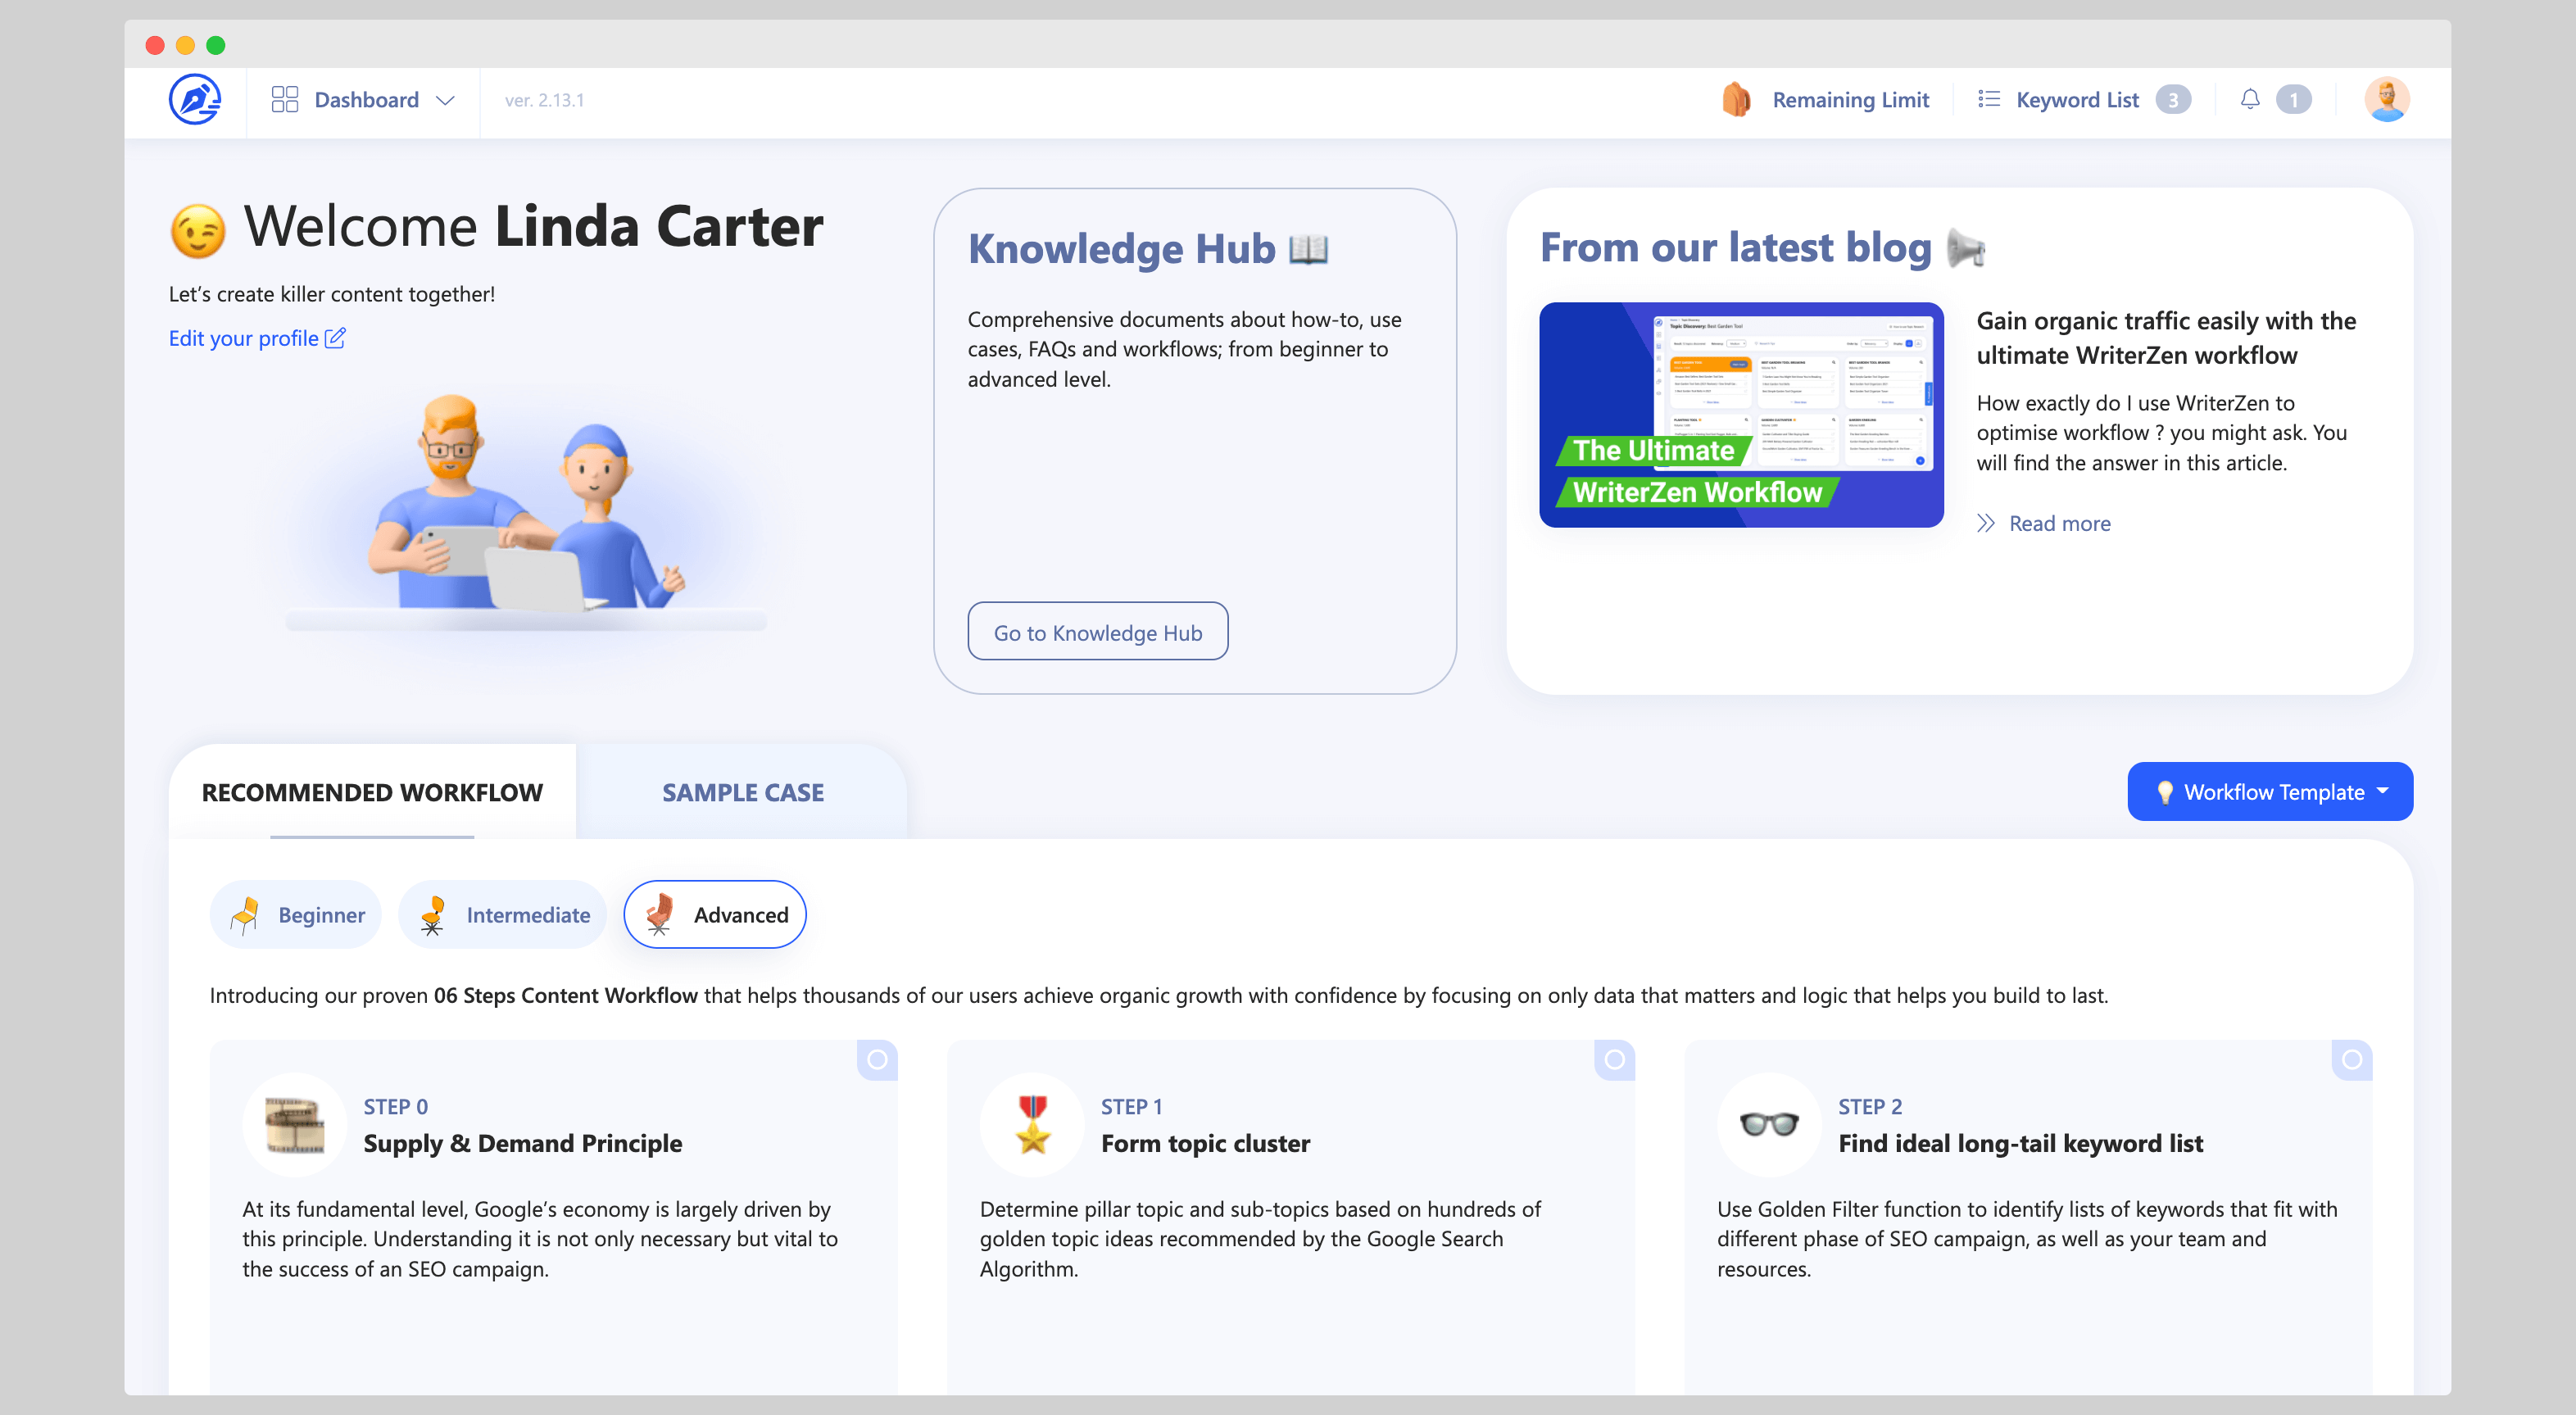Click the WriterZen logo icon
Image resolution: width=2576 pixels, height=1415 pixels.
(197, 99)
